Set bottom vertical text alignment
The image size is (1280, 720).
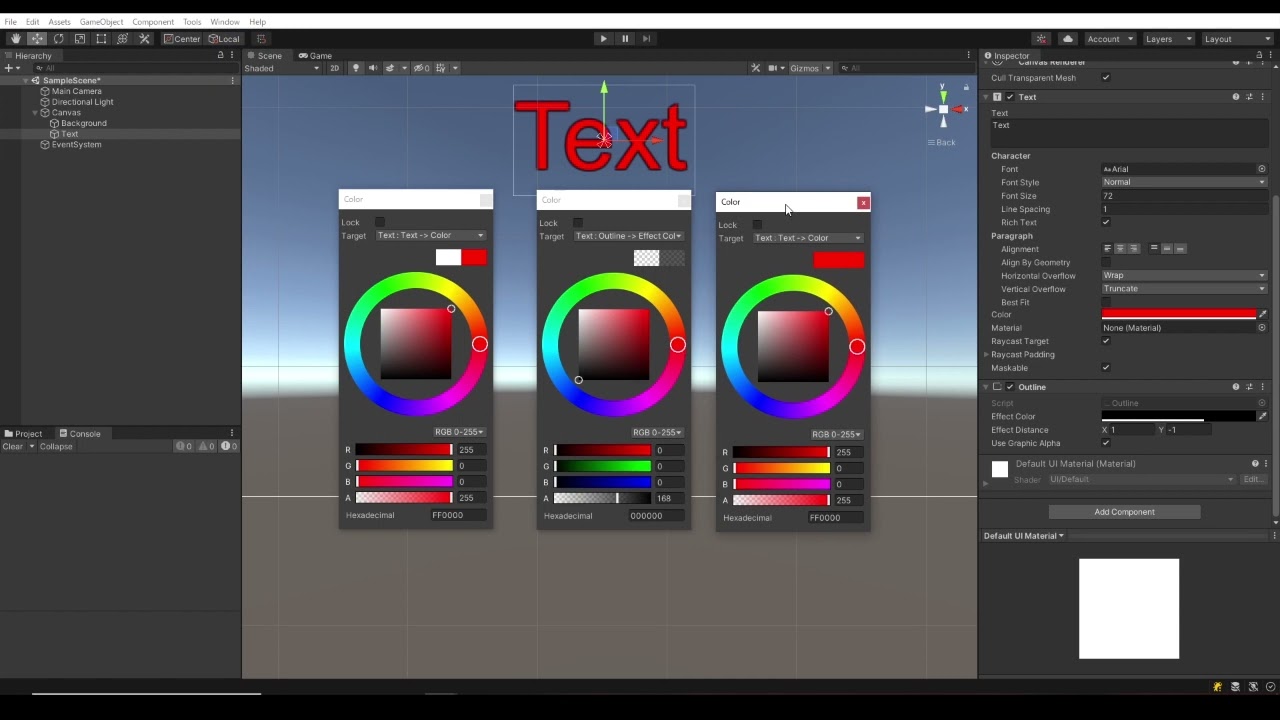(1180, 249)
